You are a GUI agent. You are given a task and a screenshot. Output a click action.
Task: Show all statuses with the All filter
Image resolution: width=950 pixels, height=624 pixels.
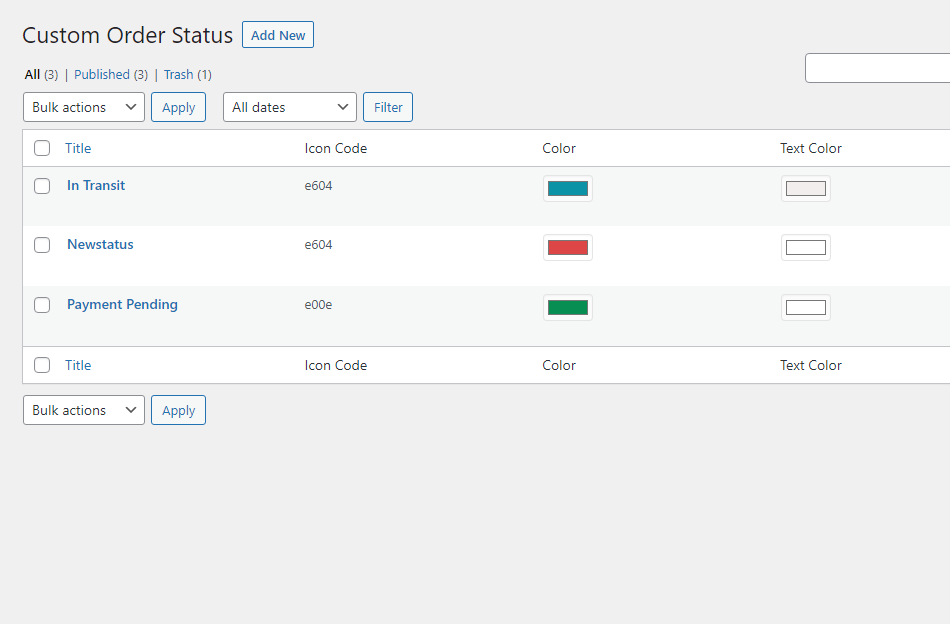pos(29,74)
